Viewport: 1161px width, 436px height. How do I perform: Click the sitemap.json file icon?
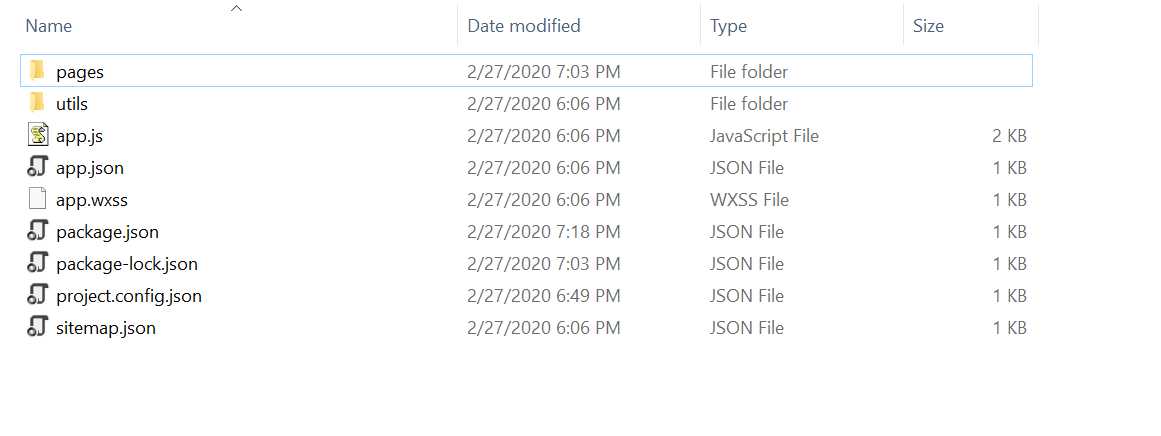click(x=38, y=326)
